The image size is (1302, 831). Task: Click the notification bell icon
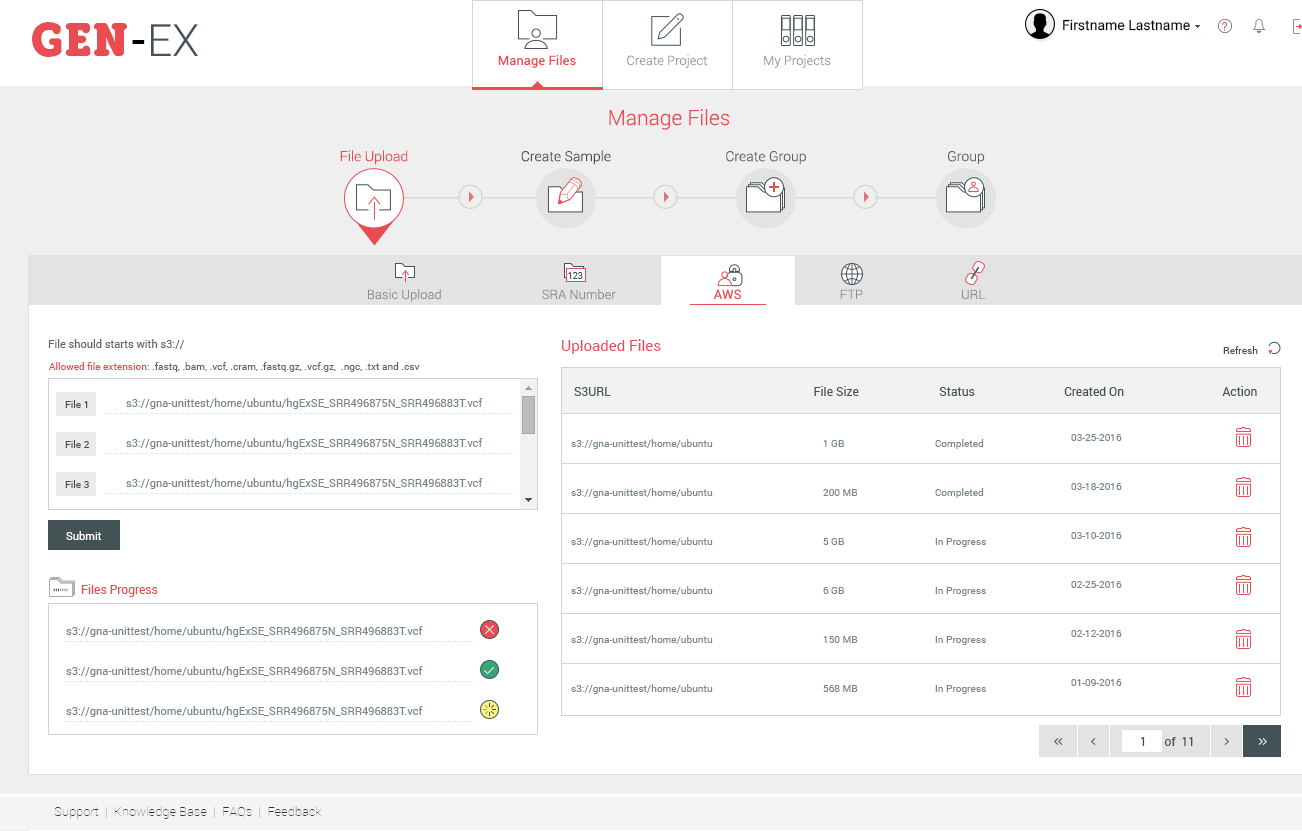point(1259,26)
